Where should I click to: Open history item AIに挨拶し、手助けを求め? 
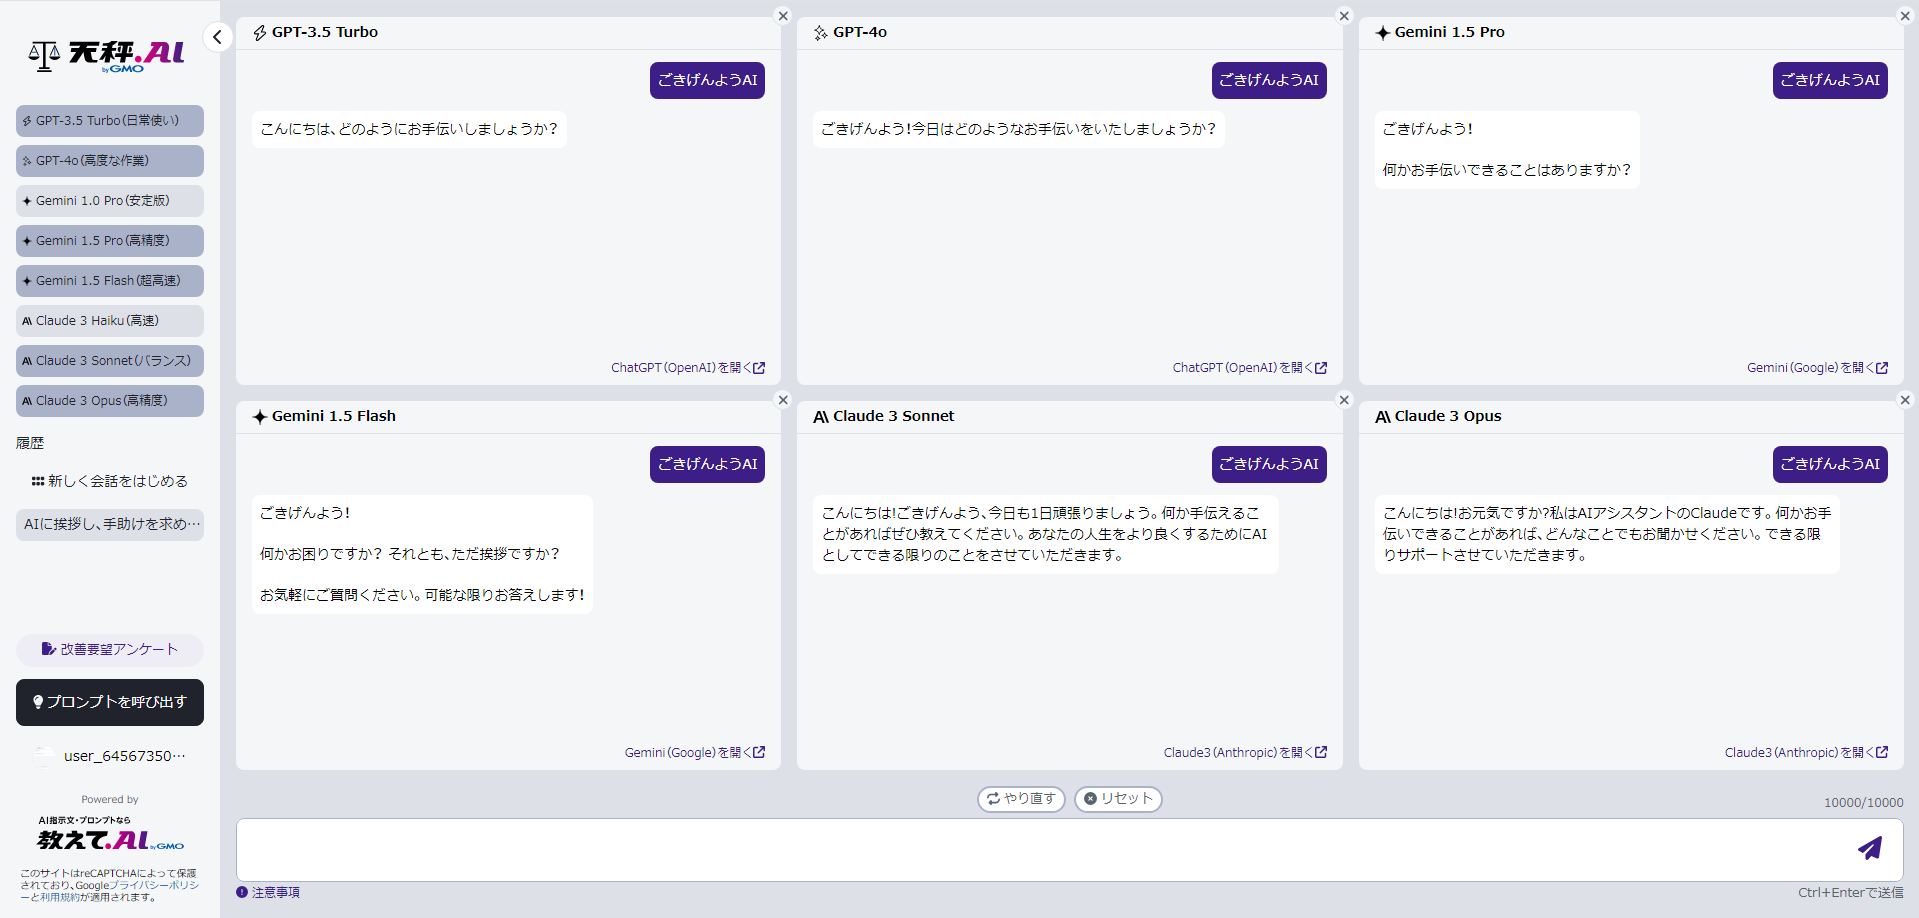[110, 524]
